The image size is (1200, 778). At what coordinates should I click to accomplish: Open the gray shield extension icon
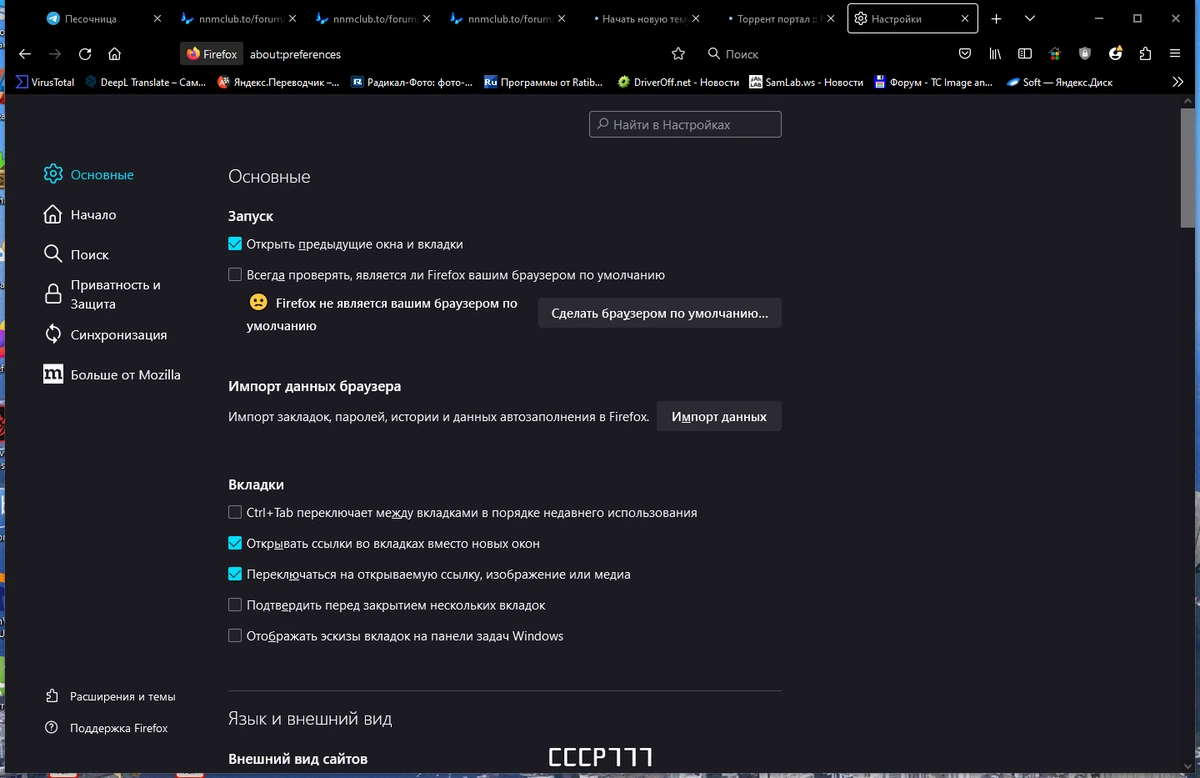click(x=1085, y=54)
